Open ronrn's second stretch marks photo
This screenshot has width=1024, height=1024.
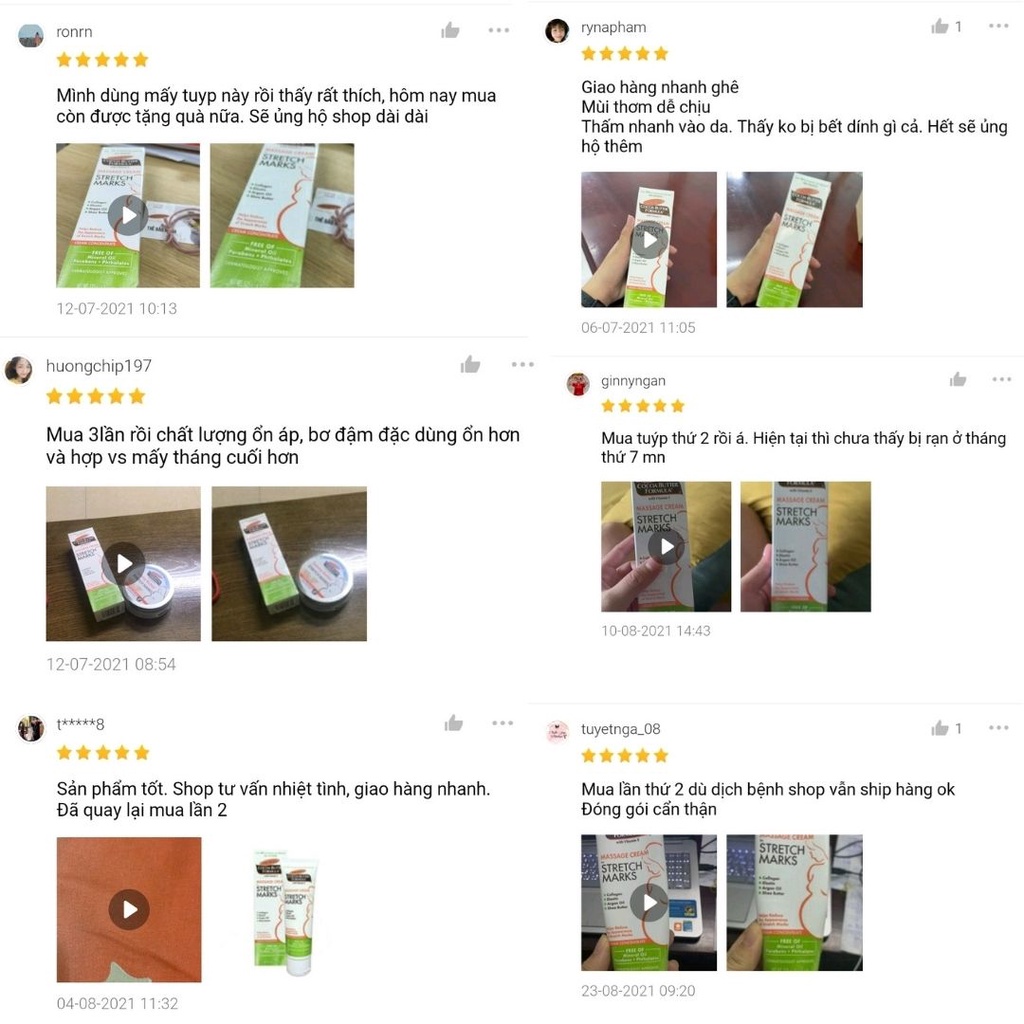pos(282,216)
